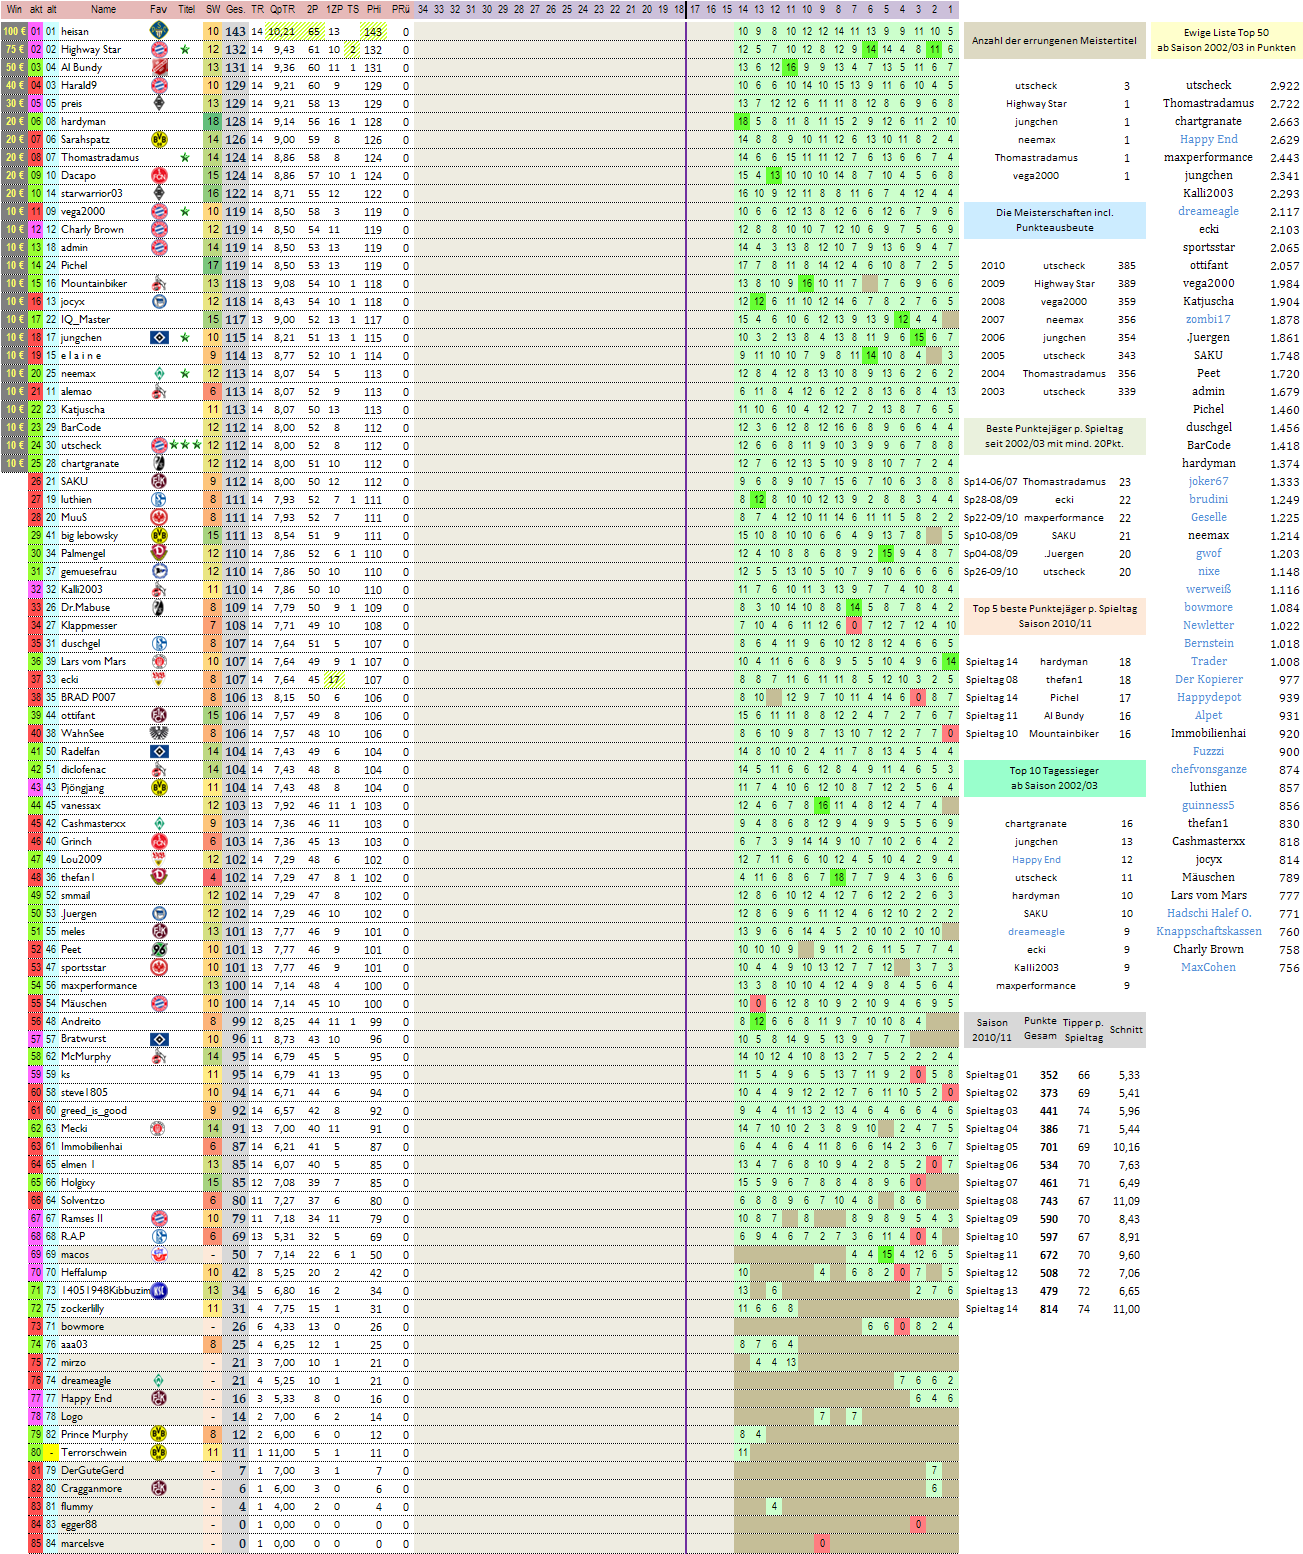
Task: Select the "Ges." total points column header
Action: click(x=235, y=9)
